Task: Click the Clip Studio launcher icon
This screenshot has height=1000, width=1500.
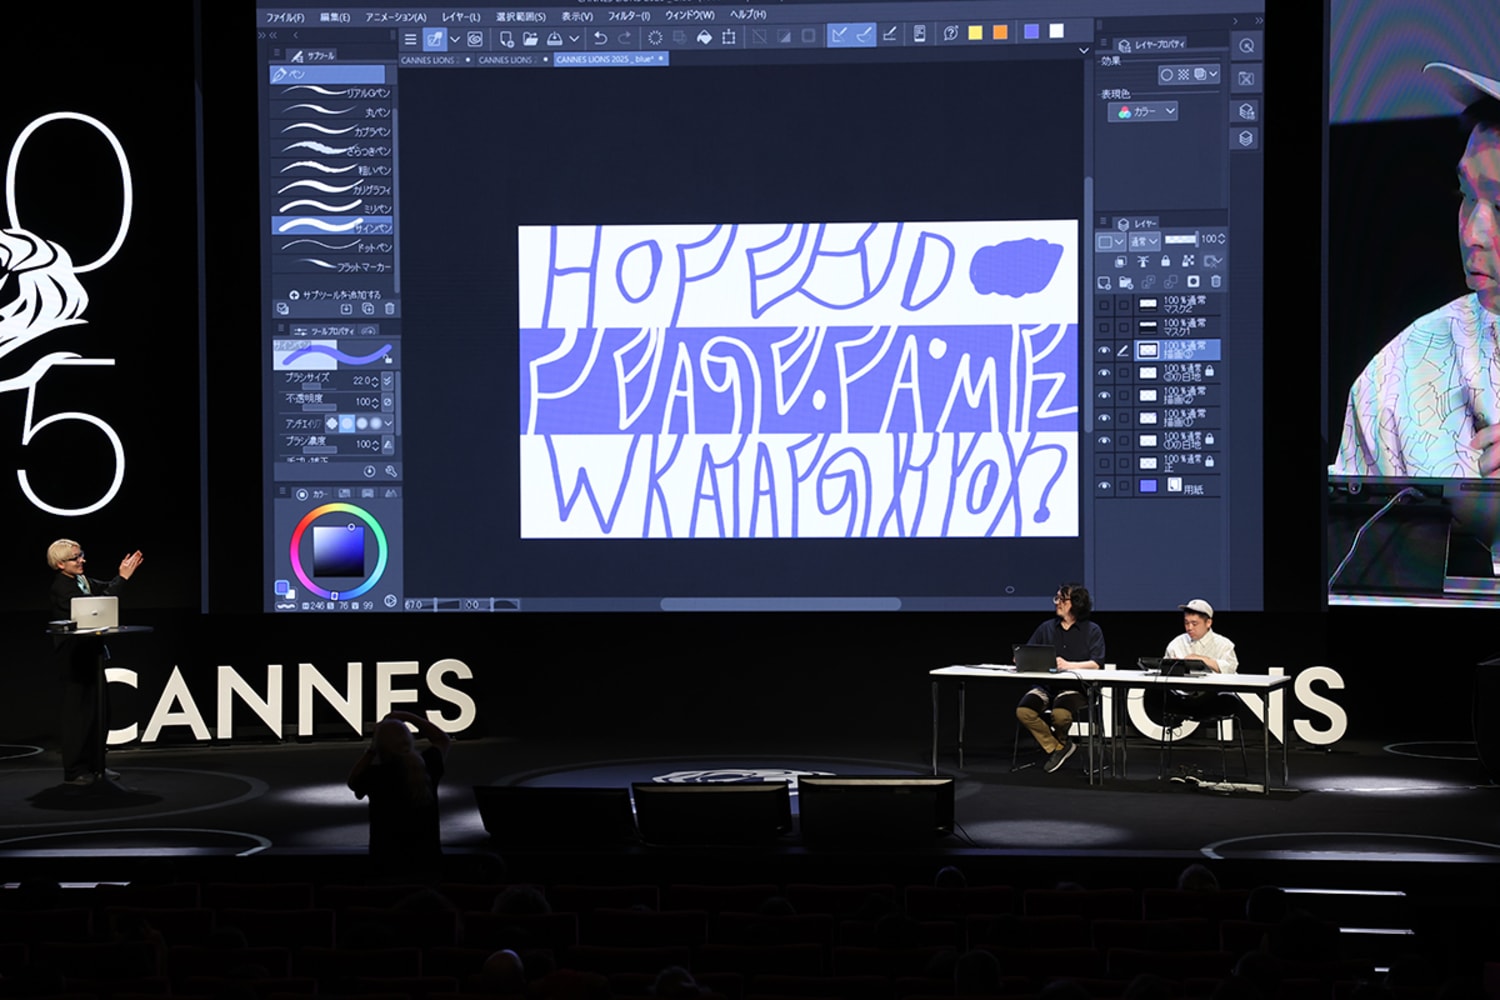Action: (x=475, y=39)
